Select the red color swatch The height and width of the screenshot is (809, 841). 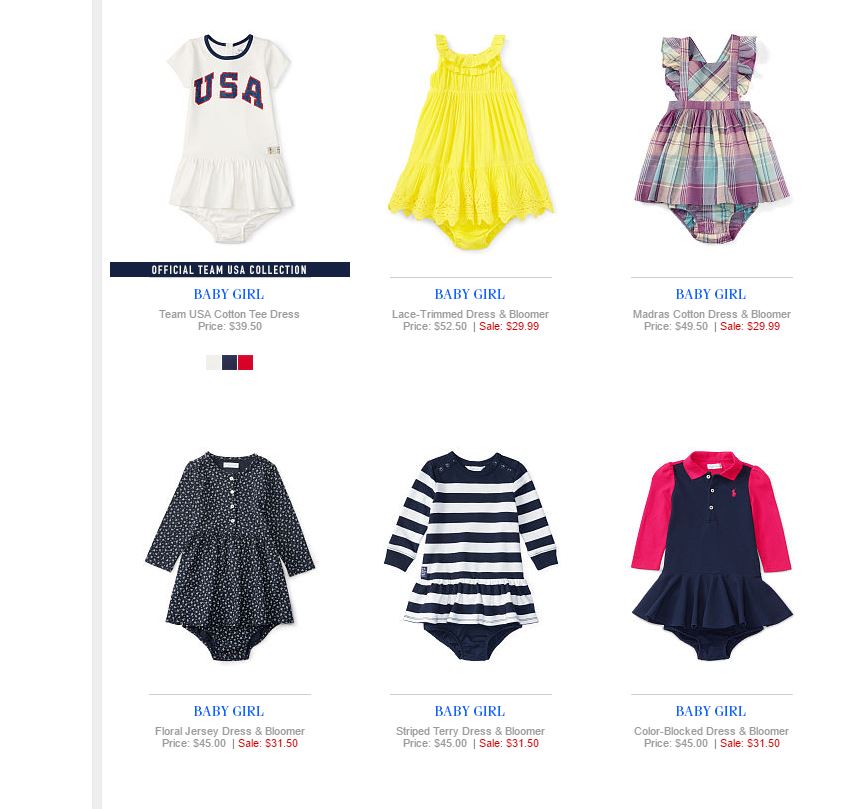point(246,363)
